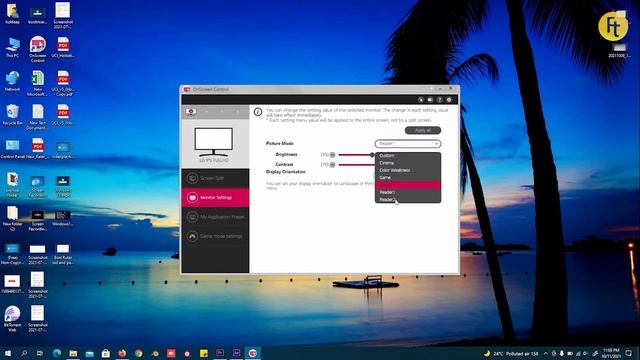This screenshot has height=360, width=640.
Task: Open Microsoft Store from taskbar
Action: point(106,353)
